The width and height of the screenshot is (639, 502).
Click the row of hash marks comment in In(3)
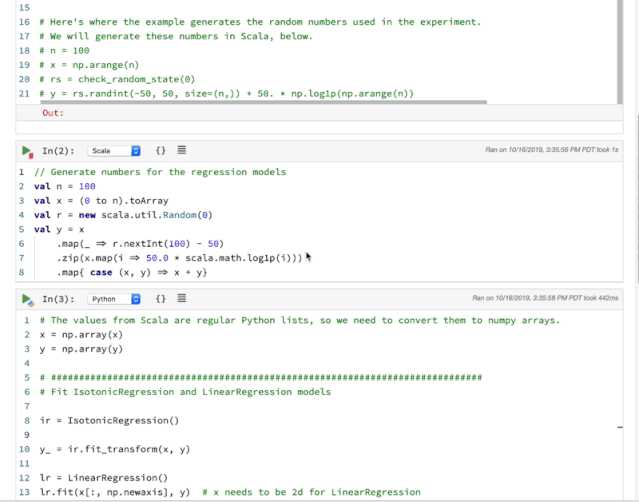(261, 378)
